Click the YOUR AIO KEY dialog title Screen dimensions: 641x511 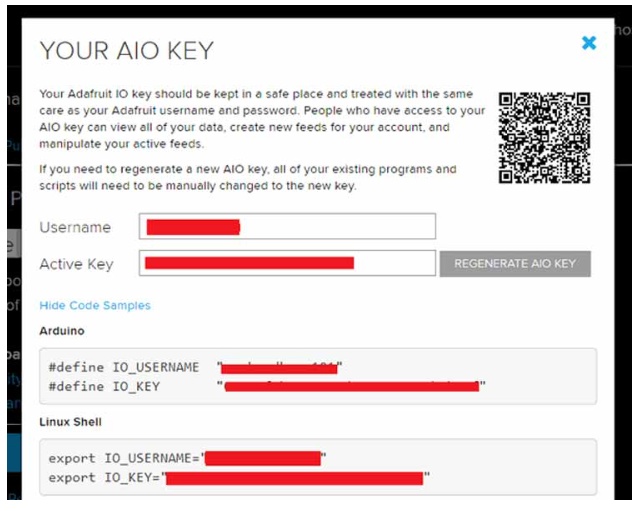click(126, 50)
